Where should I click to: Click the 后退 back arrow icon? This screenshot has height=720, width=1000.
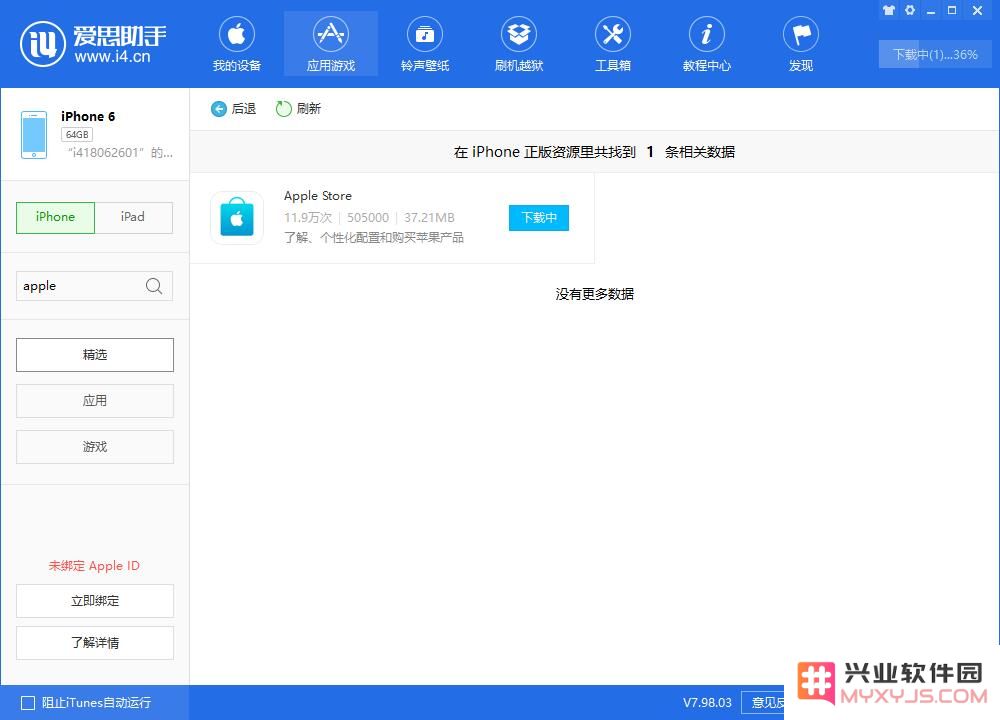click(x=219, y=109)
